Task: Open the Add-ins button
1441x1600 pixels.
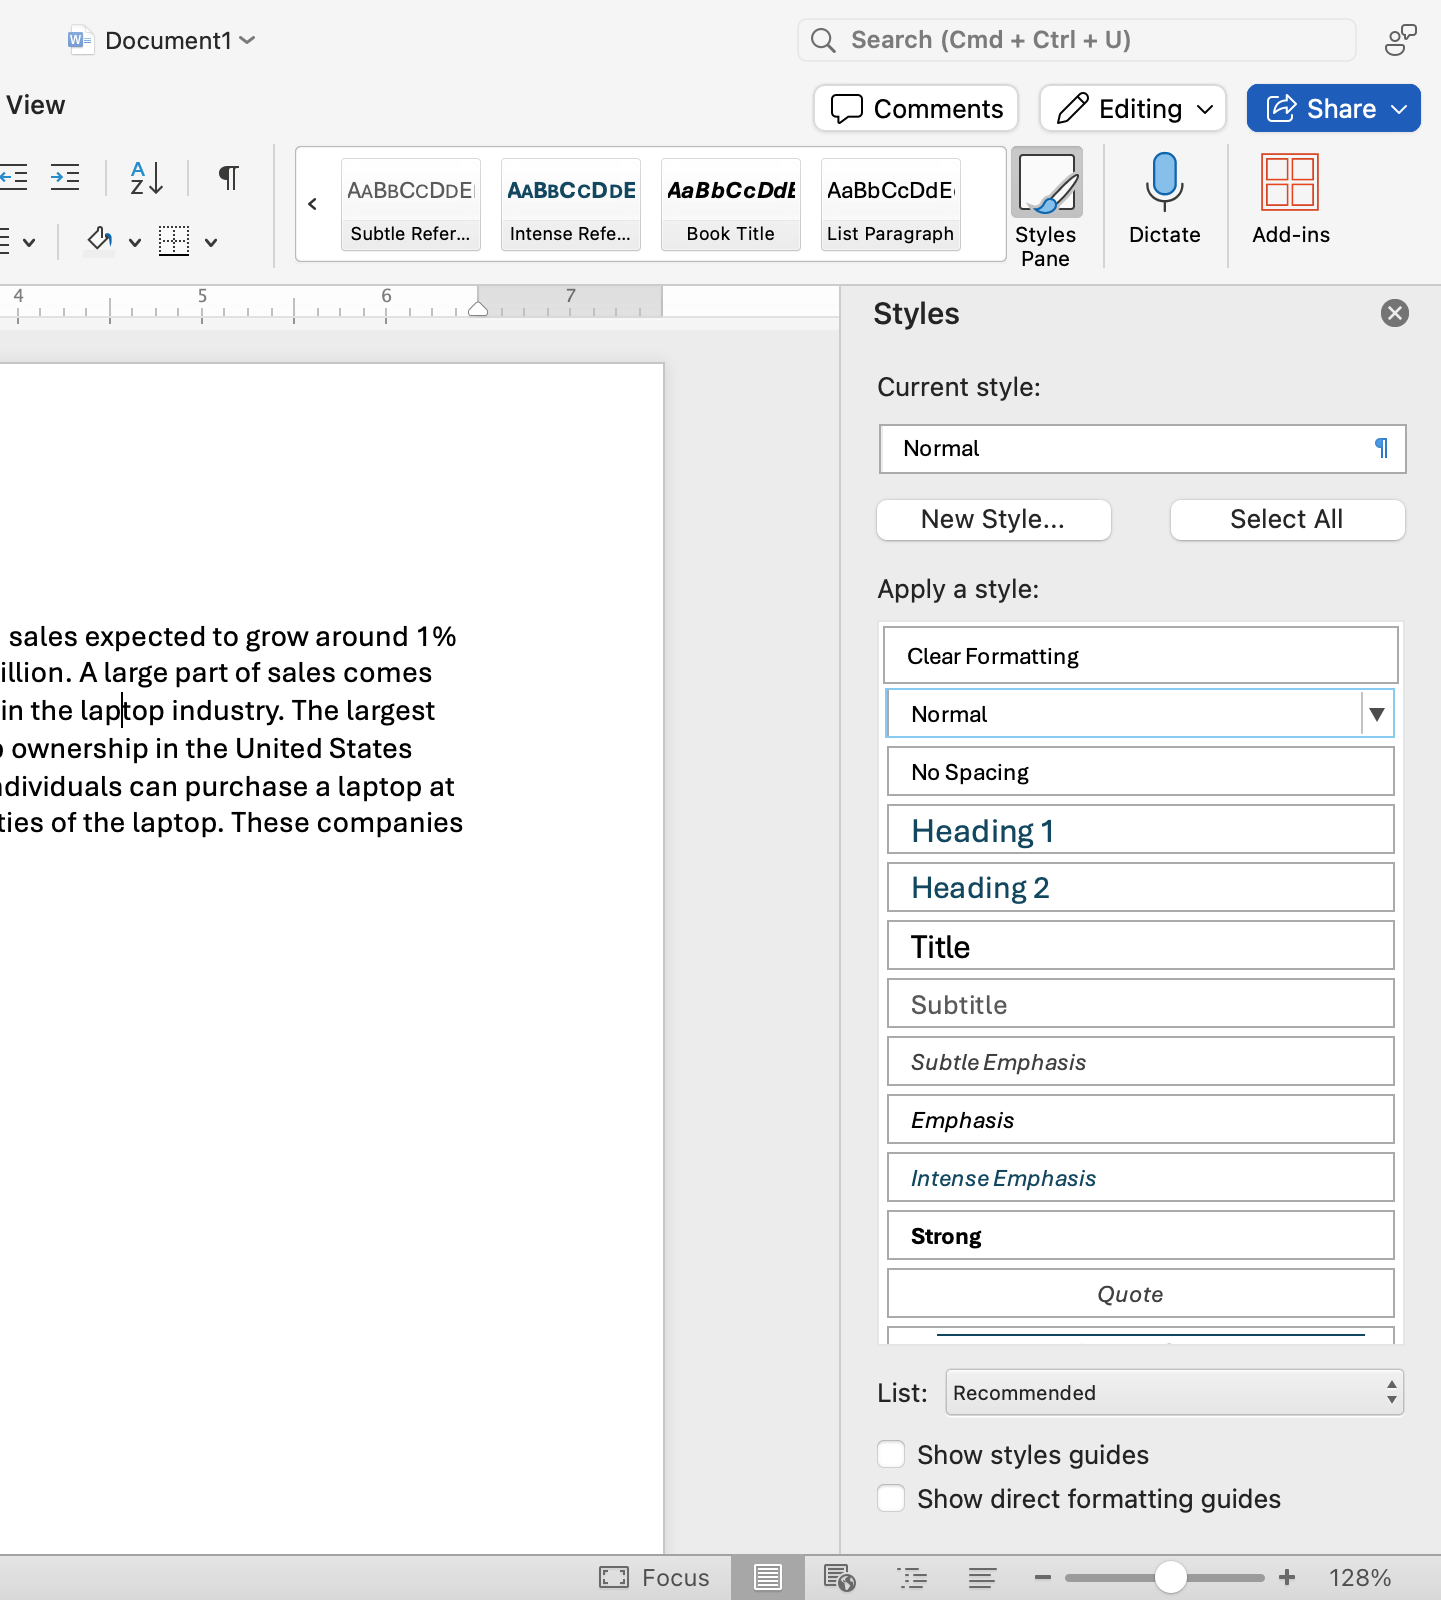Action: pos(1291,198)
